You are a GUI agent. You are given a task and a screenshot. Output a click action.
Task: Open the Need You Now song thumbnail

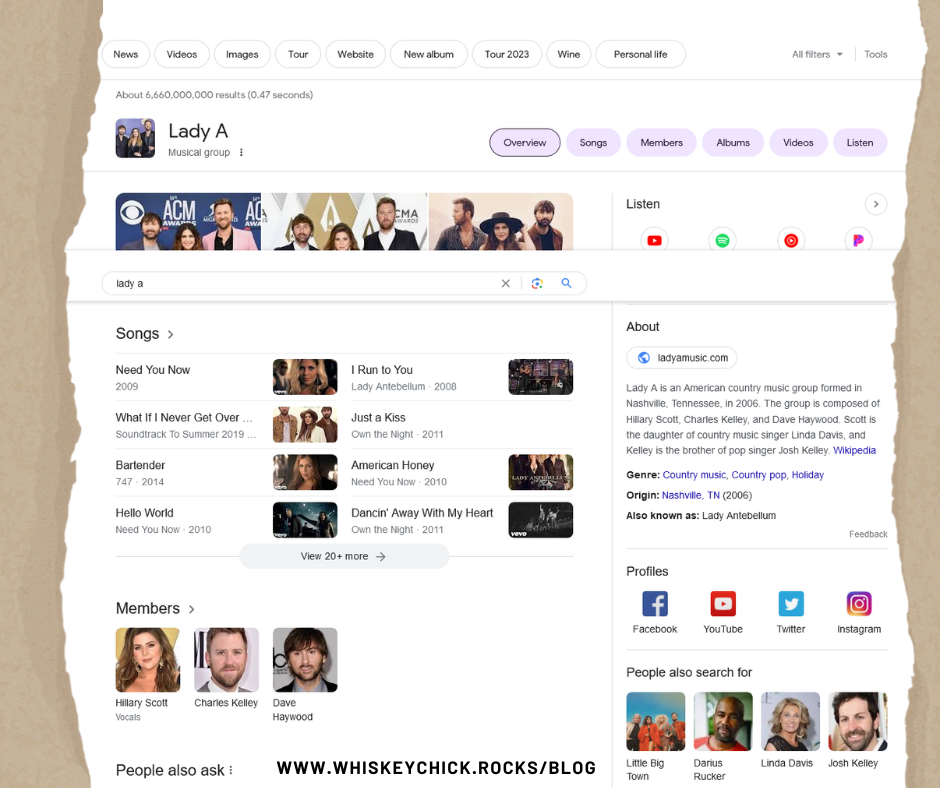(305, 377)
